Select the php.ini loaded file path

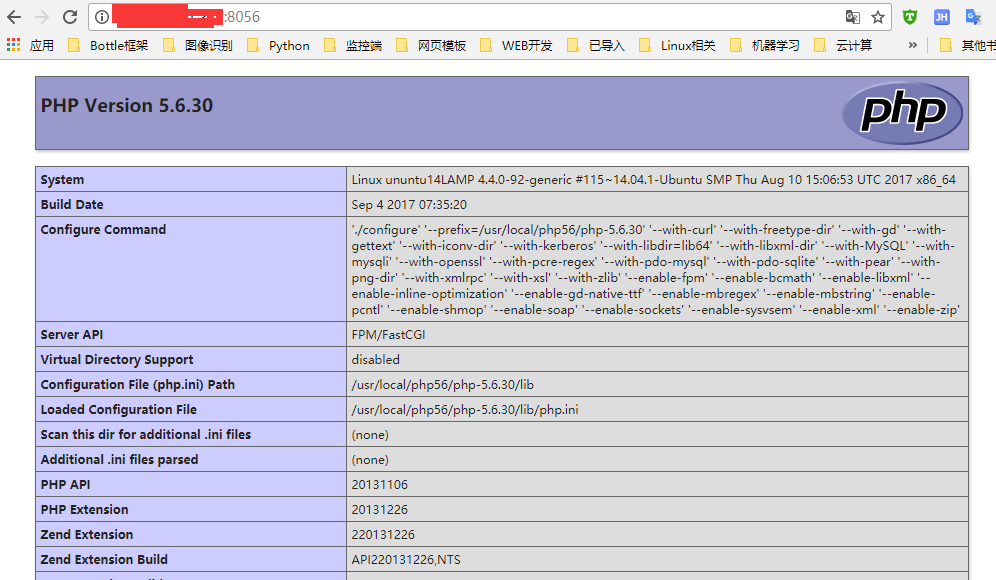465,410
